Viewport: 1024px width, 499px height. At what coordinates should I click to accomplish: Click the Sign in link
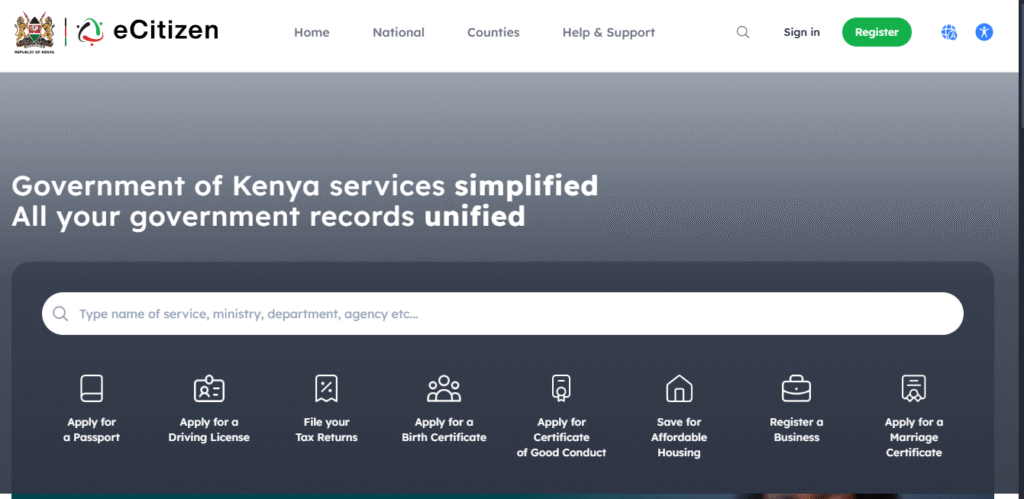pyautogui.click(x=801, y=32)
